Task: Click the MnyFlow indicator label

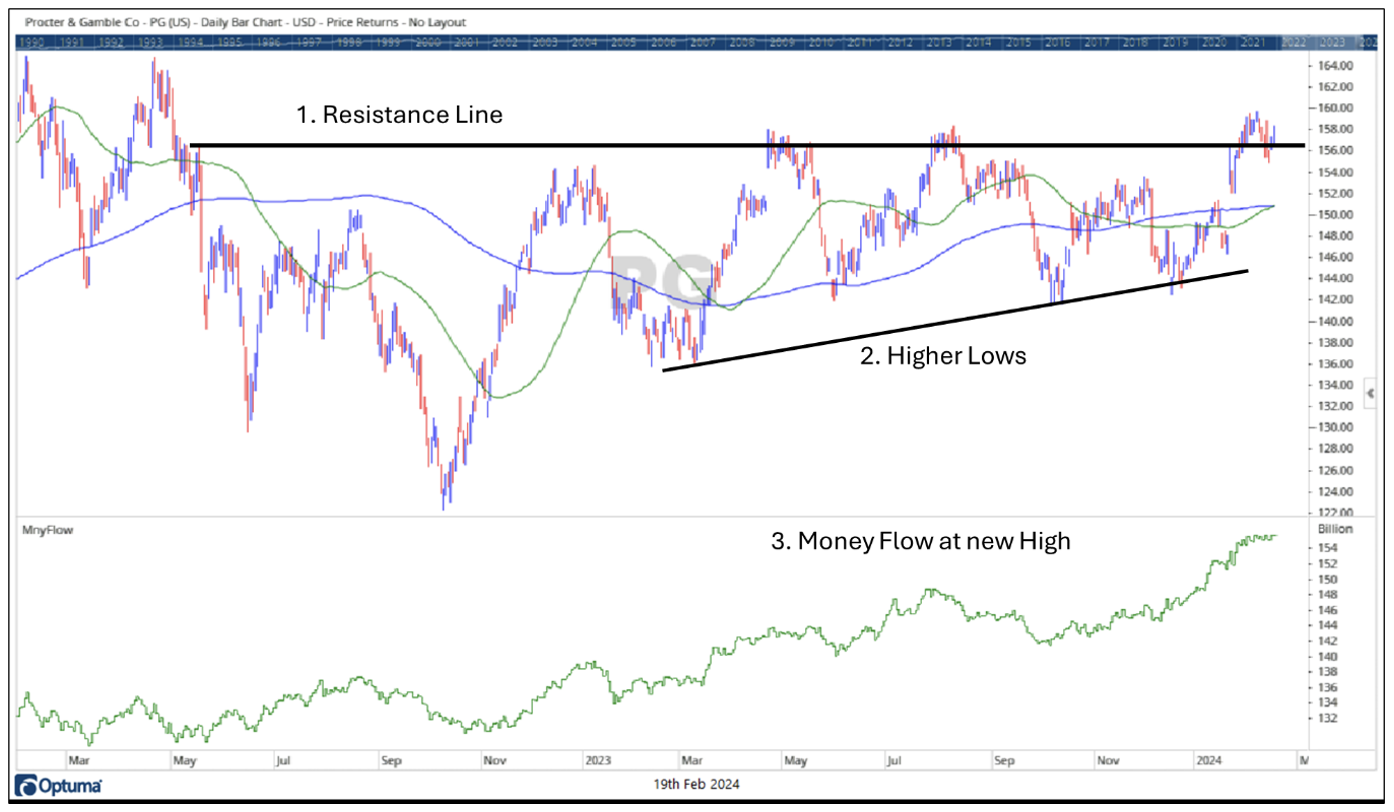Action: (x=47, y=529)
